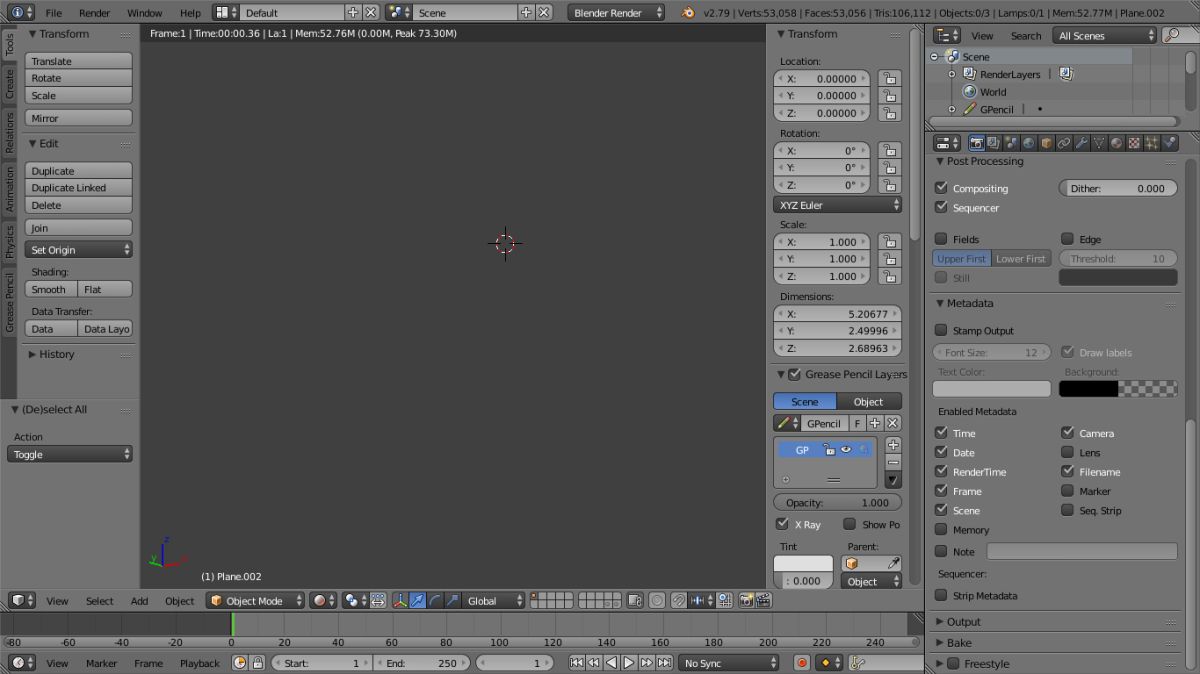1200x674 pixels.
Task: Select the translate manipulator arrow icon
Action: (417, 601)
